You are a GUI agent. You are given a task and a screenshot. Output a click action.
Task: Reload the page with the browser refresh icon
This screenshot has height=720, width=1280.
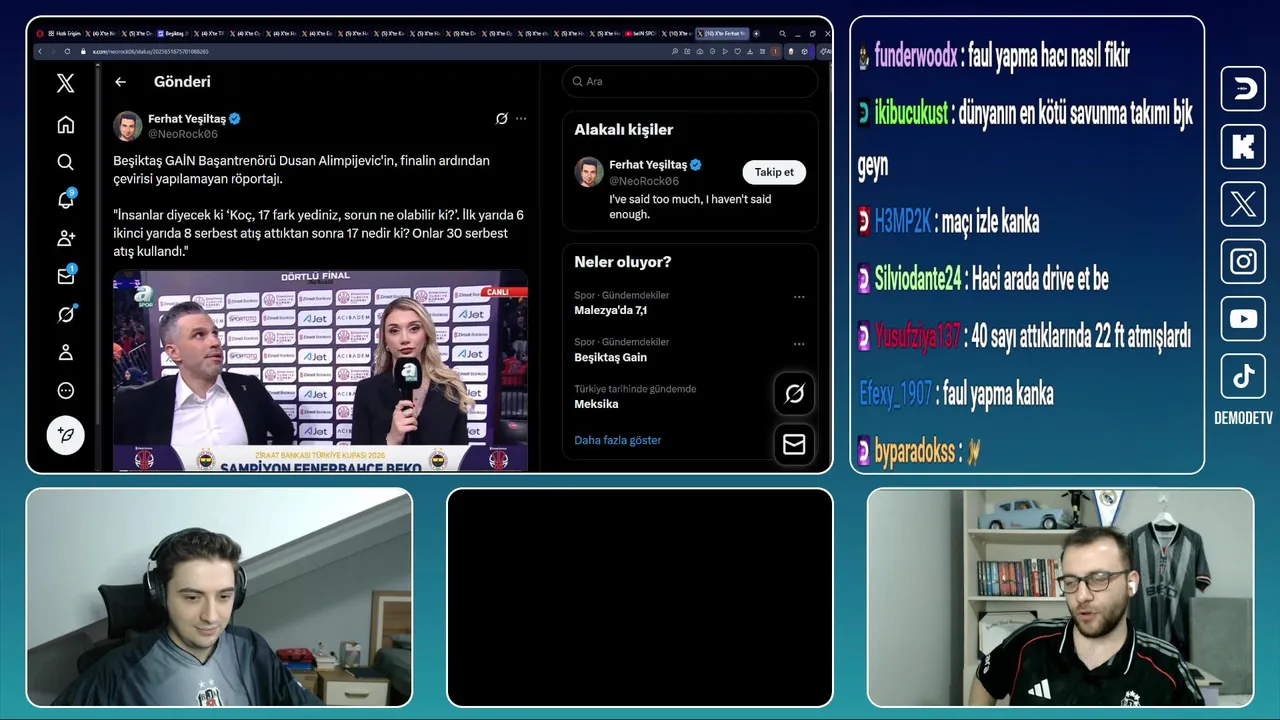tap(68, 51)
